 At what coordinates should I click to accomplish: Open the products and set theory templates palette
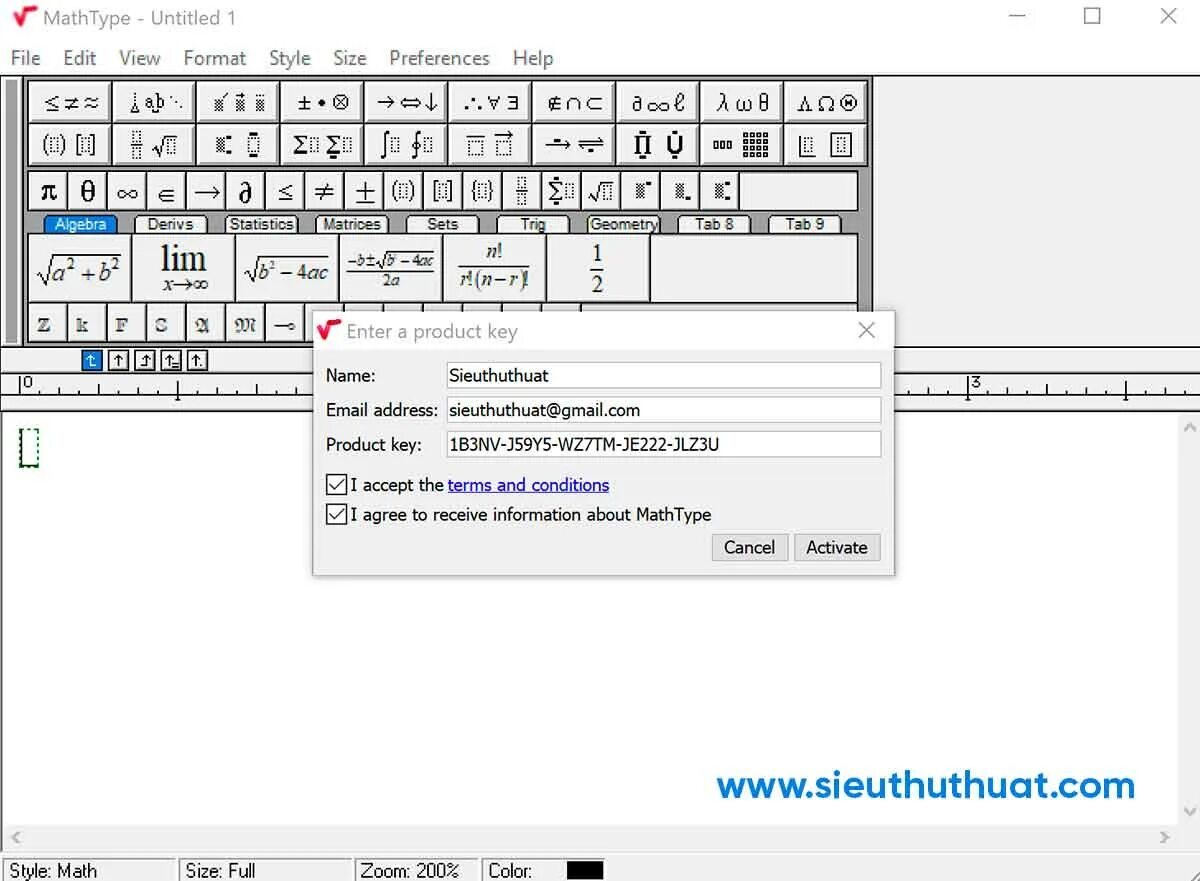point(658,145)
